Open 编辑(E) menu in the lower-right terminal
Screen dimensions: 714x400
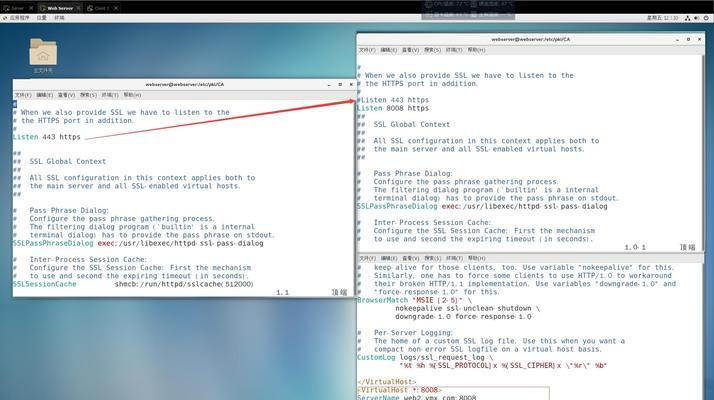(x=389, y=258)
